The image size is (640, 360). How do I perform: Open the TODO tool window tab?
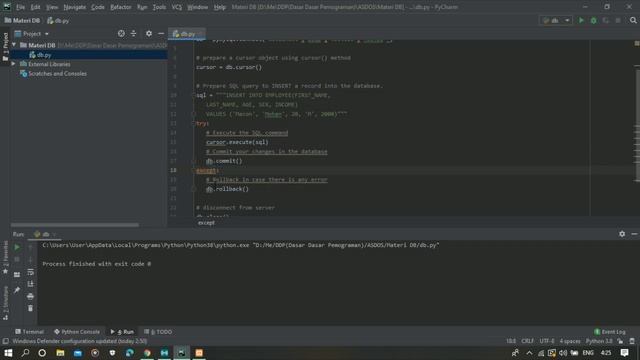coord(158,332)
